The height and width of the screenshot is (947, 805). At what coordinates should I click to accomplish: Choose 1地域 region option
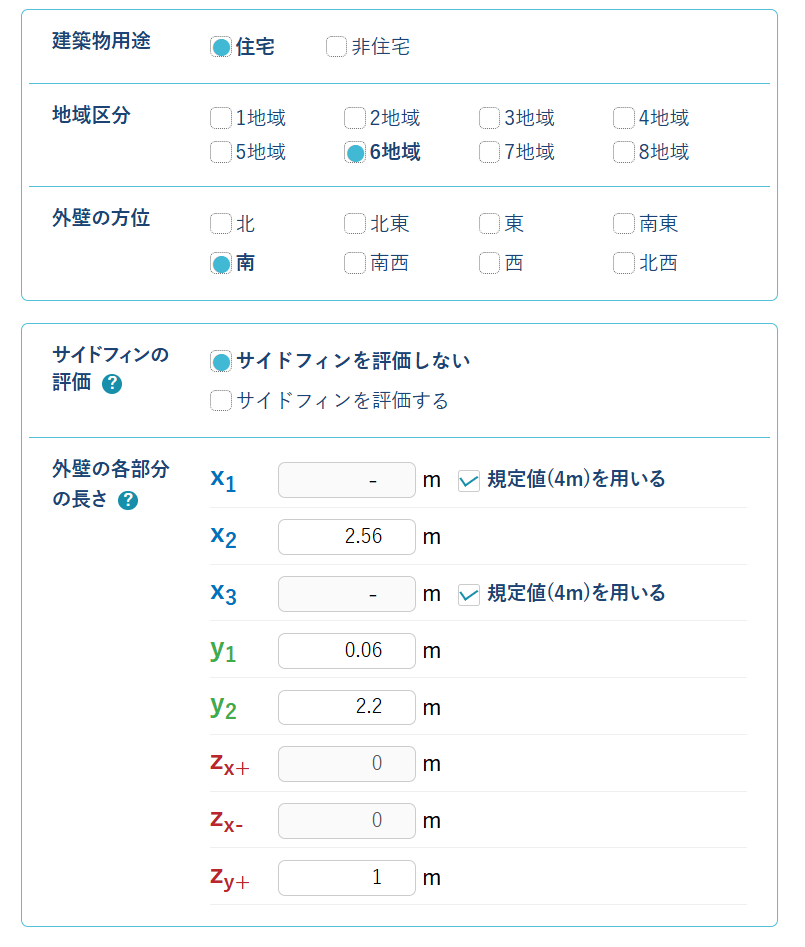coord(221,118)
